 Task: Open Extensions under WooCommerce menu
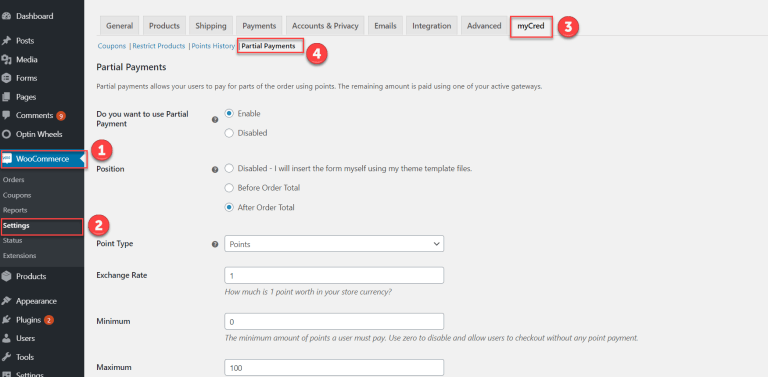coord(20,256)
